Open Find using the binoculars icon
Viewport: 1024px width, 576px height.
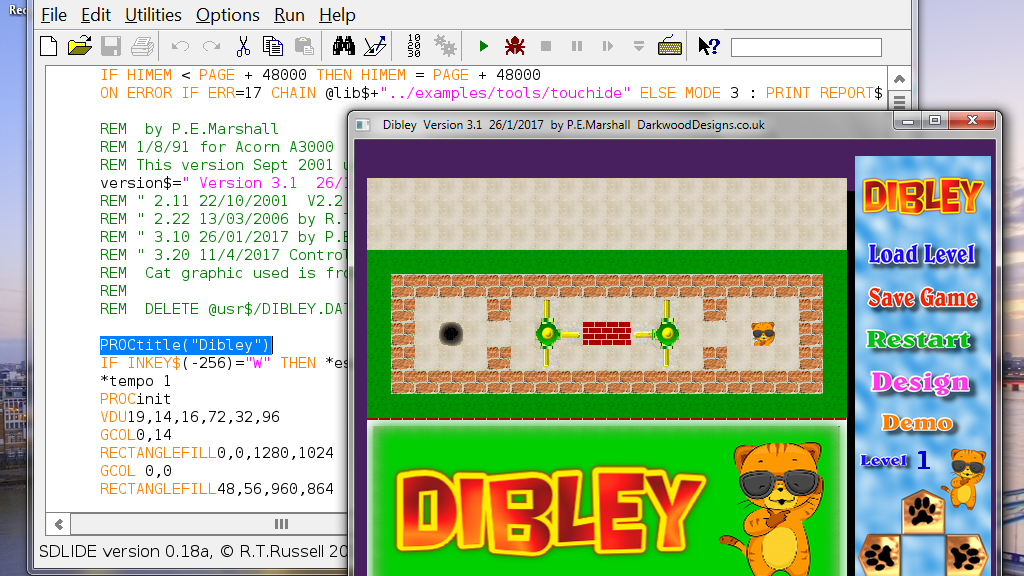(x=344, y=46)
